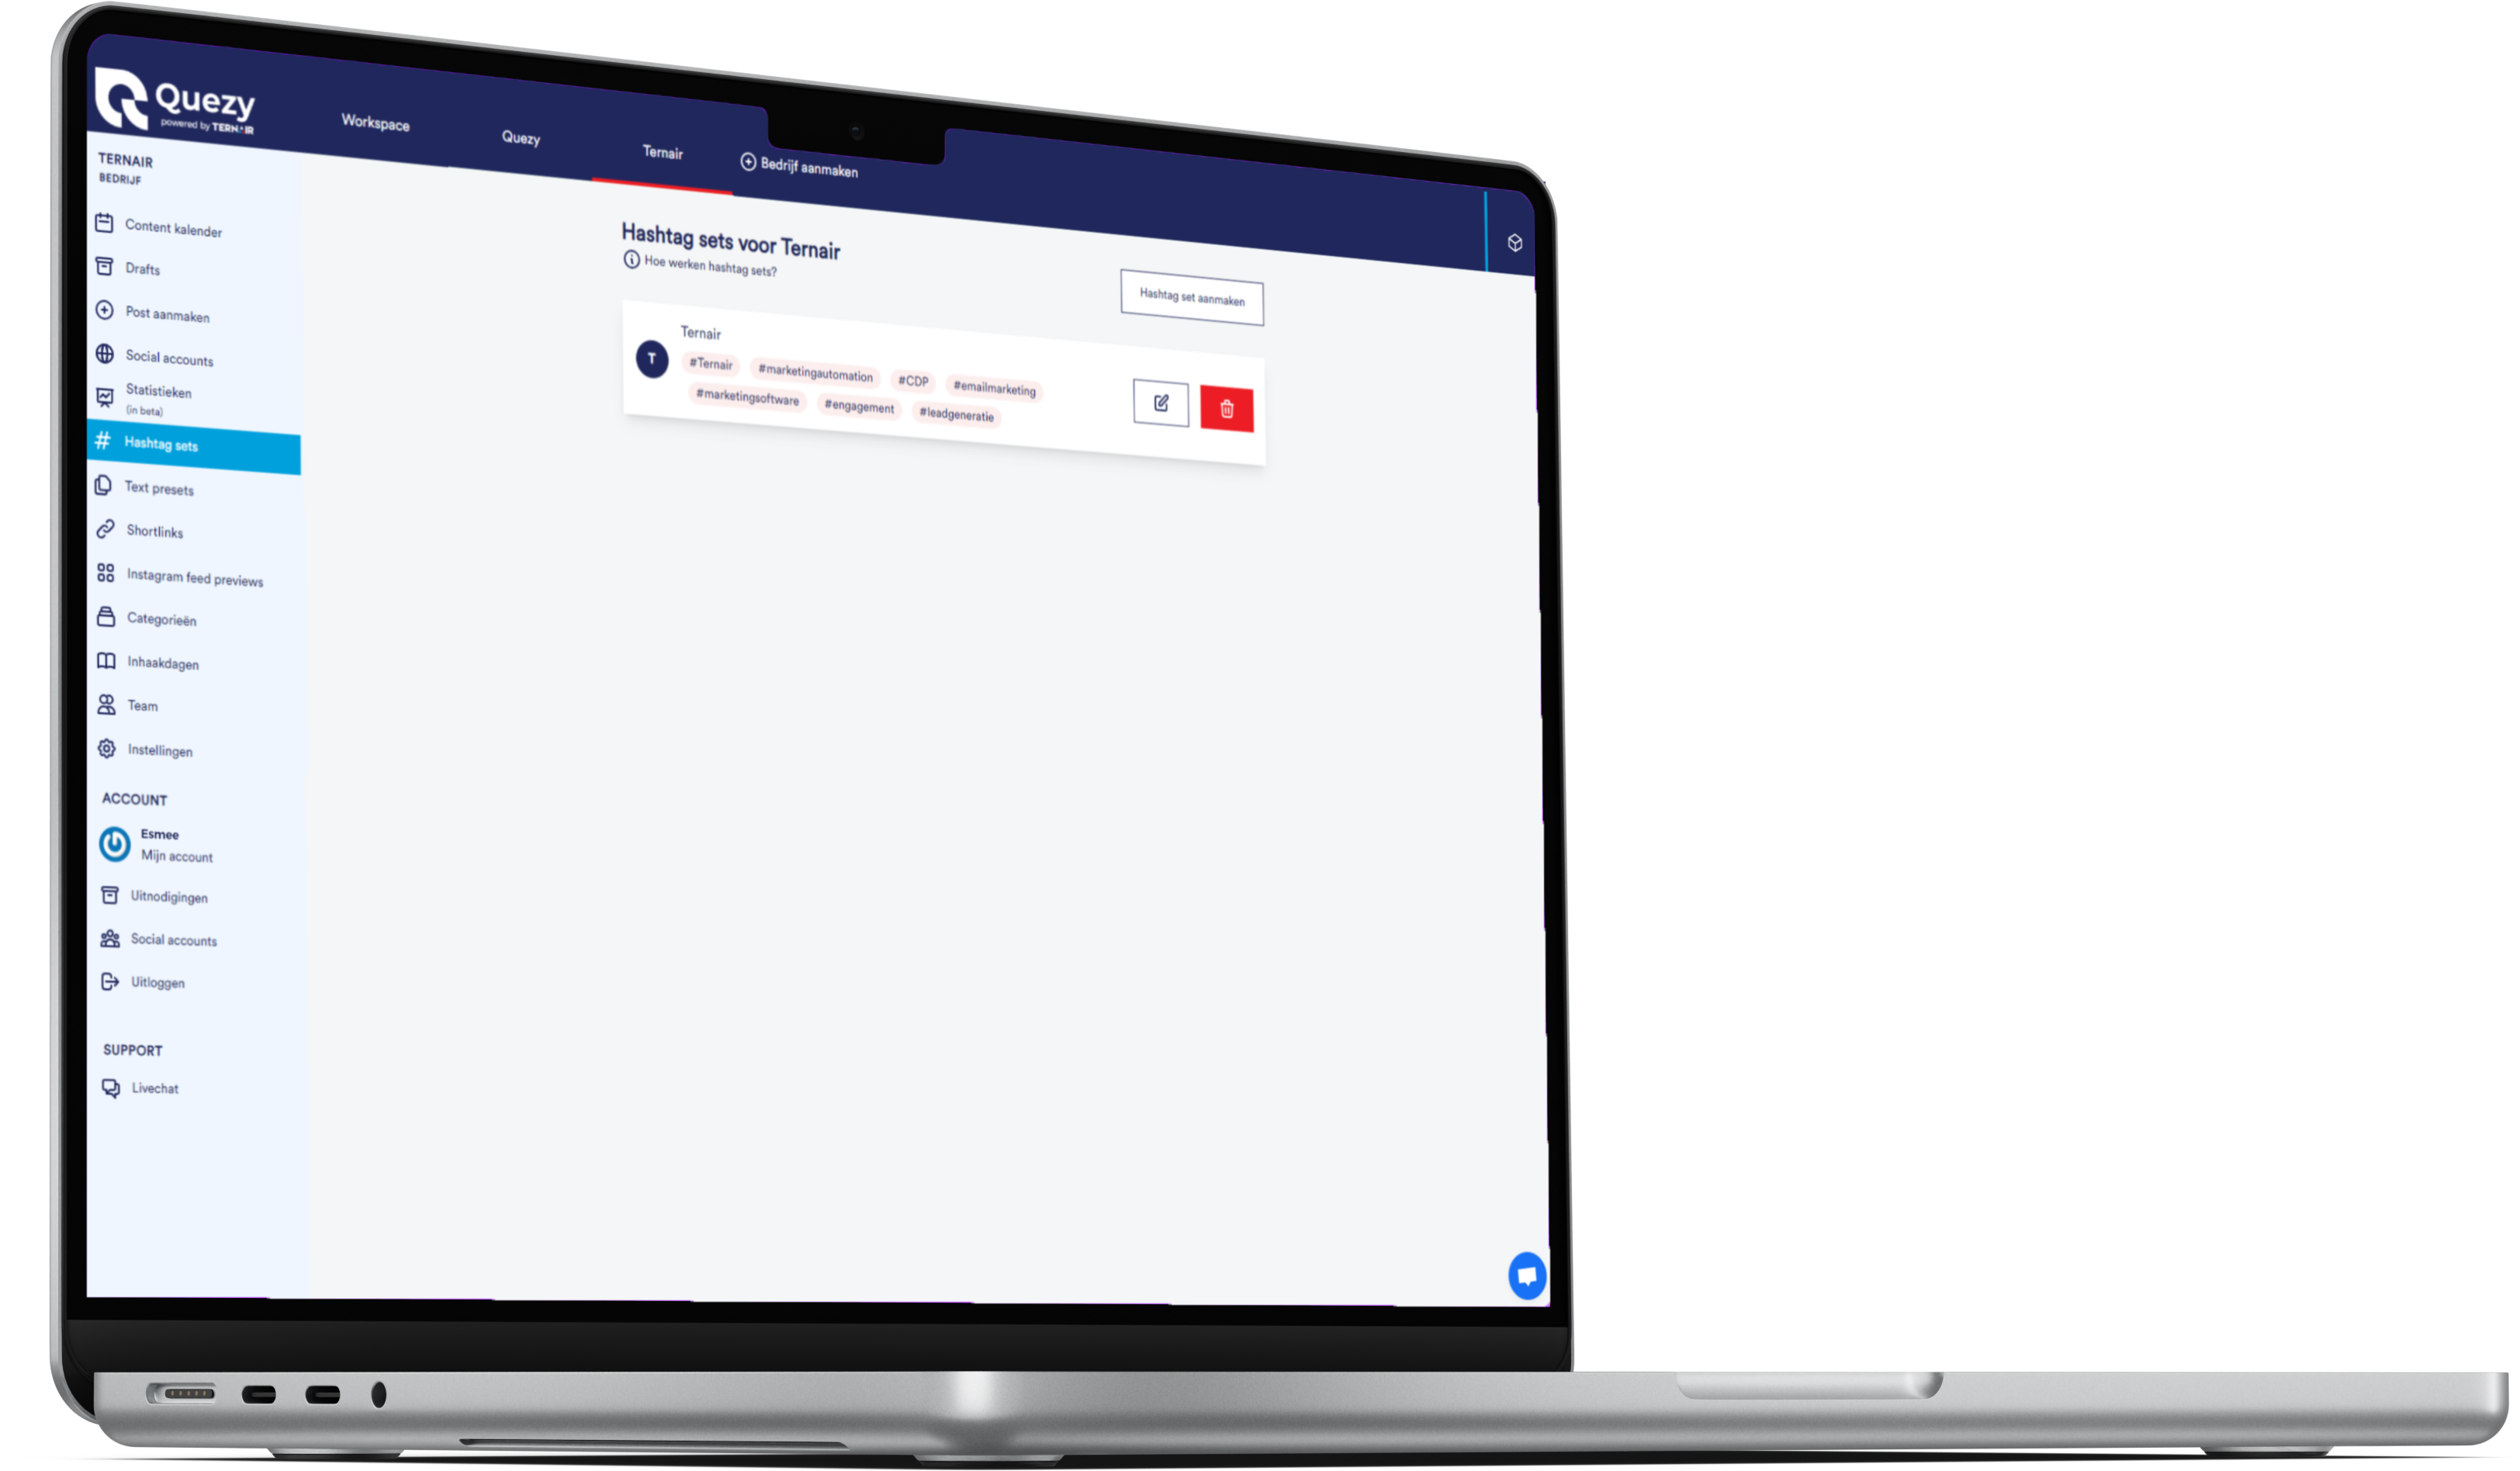Open Social accounts from sidebar
This screenshot has width=2520, height=1471.
(171, 357)
